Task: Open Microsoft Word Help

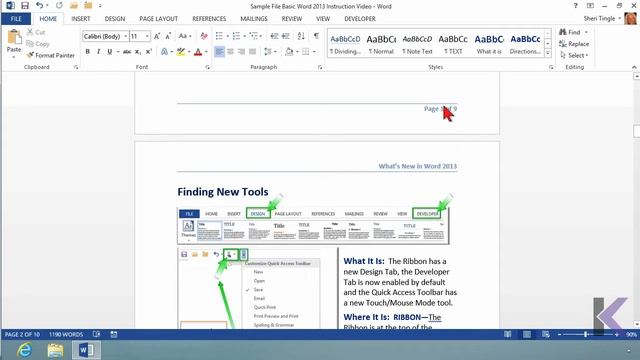Action: click(x=576, y=6)
